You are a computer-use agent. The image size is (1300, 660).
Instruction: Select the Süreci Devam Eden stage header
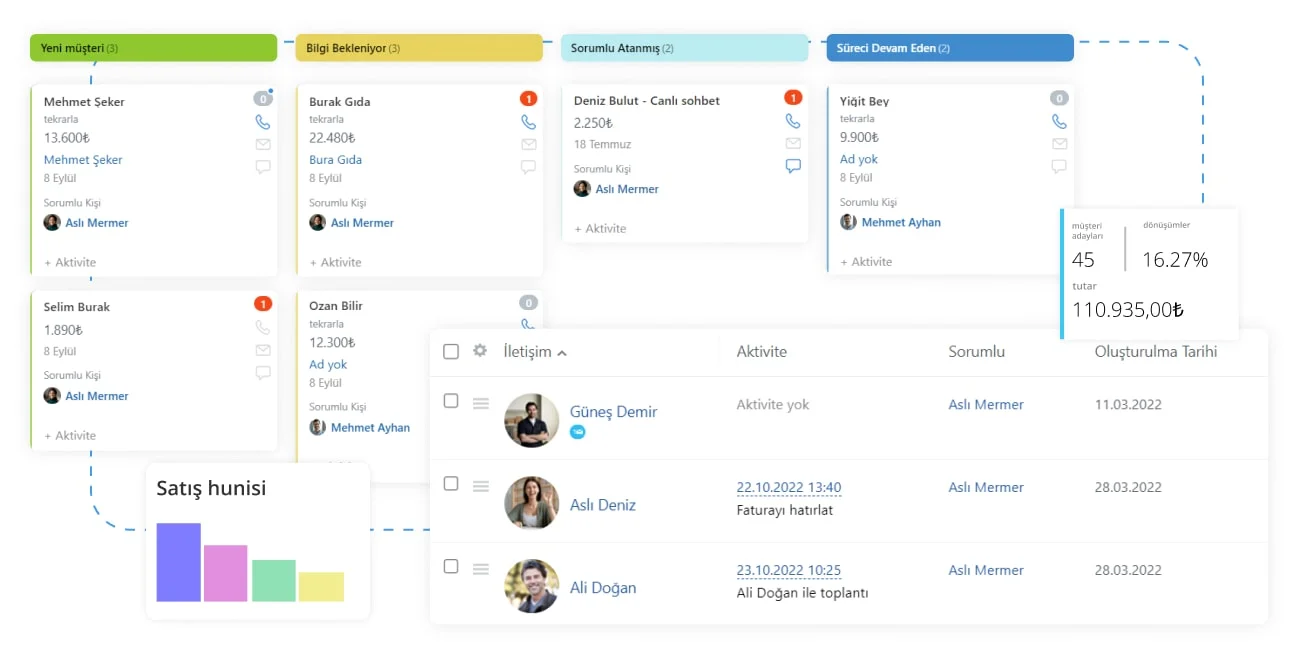(x=950, y=48)
